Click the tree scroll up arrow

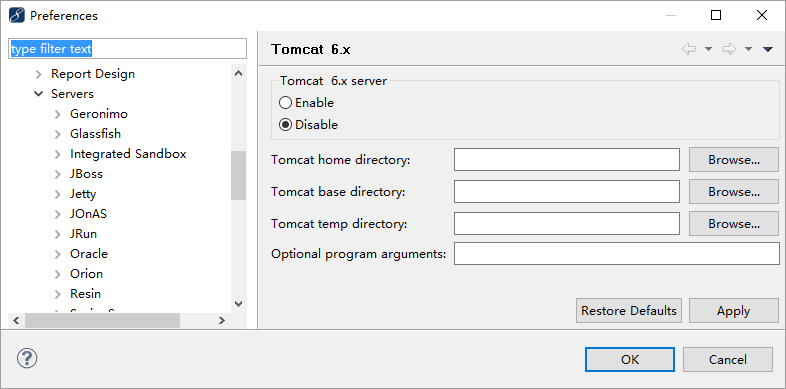coord(239,74)
